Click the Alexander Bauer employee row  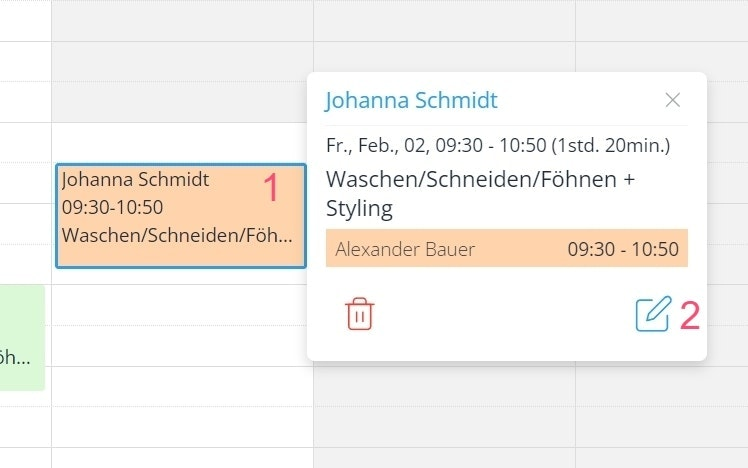[507, 248]
